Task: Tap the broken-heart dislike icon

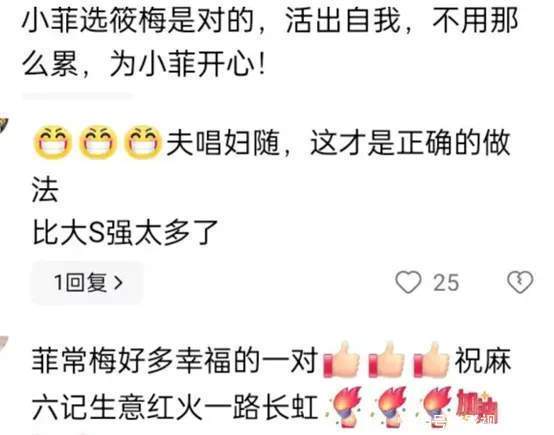Action: [520, 282]
